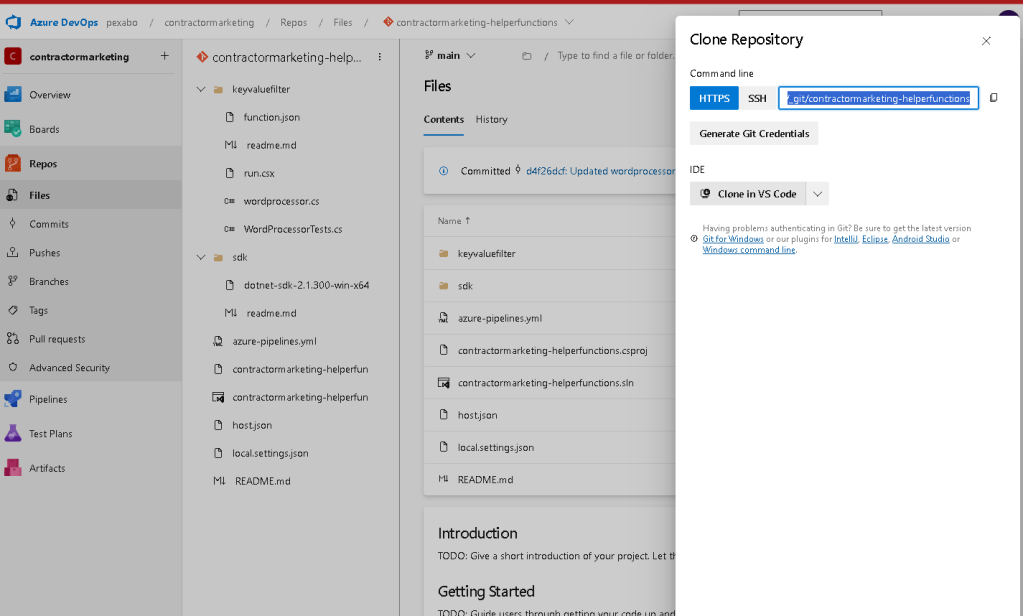
Task: Click the plus icon beside contractormarketing project
Action: click(x=164, y=56)
